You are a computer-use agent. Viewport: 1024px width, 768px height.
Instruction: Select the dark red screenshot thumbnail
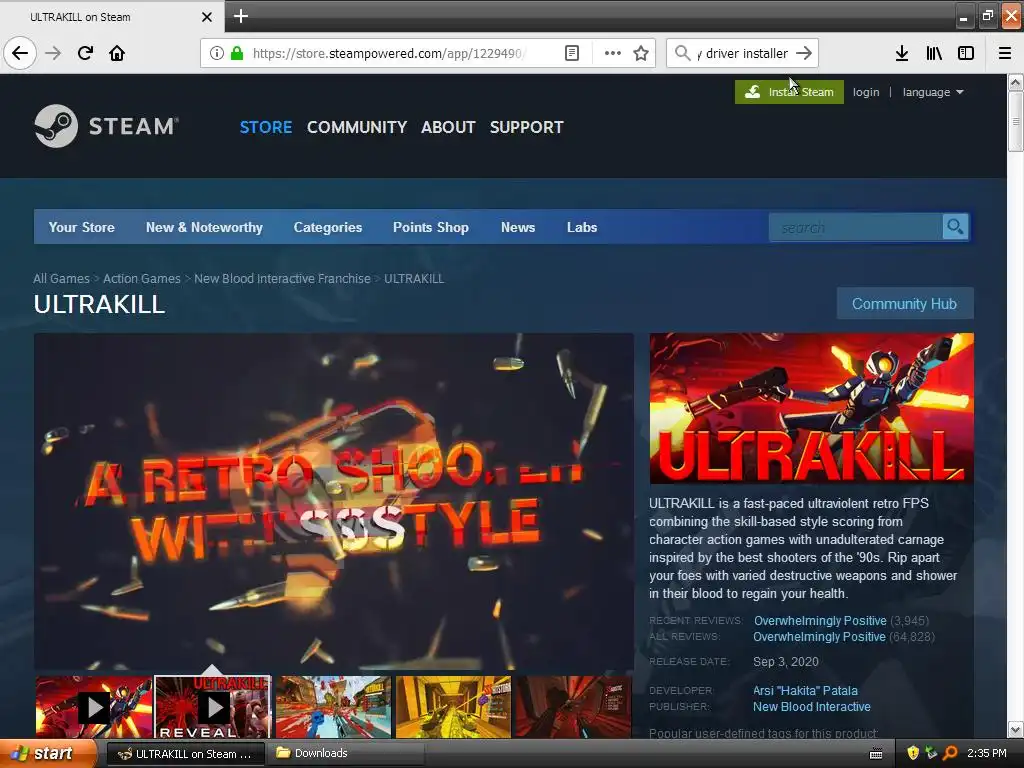click(573, 707)
